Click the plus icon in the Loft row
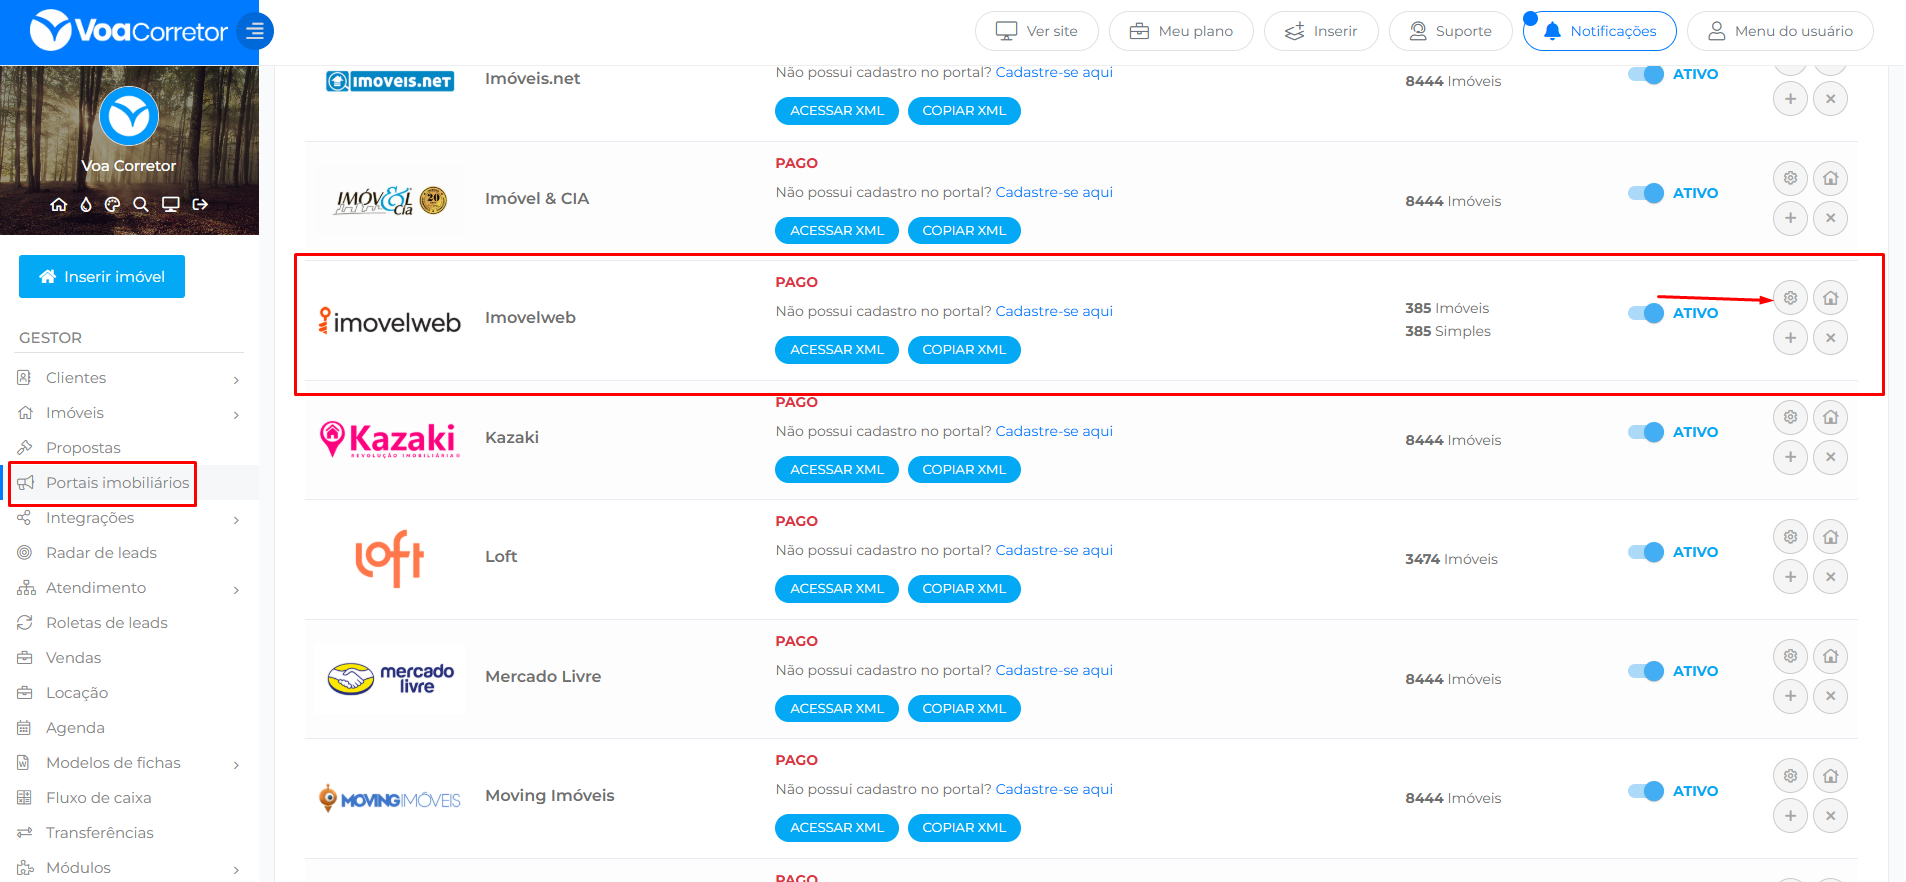This screenshot has width=1906, height=882. (x=1790, y=577)
